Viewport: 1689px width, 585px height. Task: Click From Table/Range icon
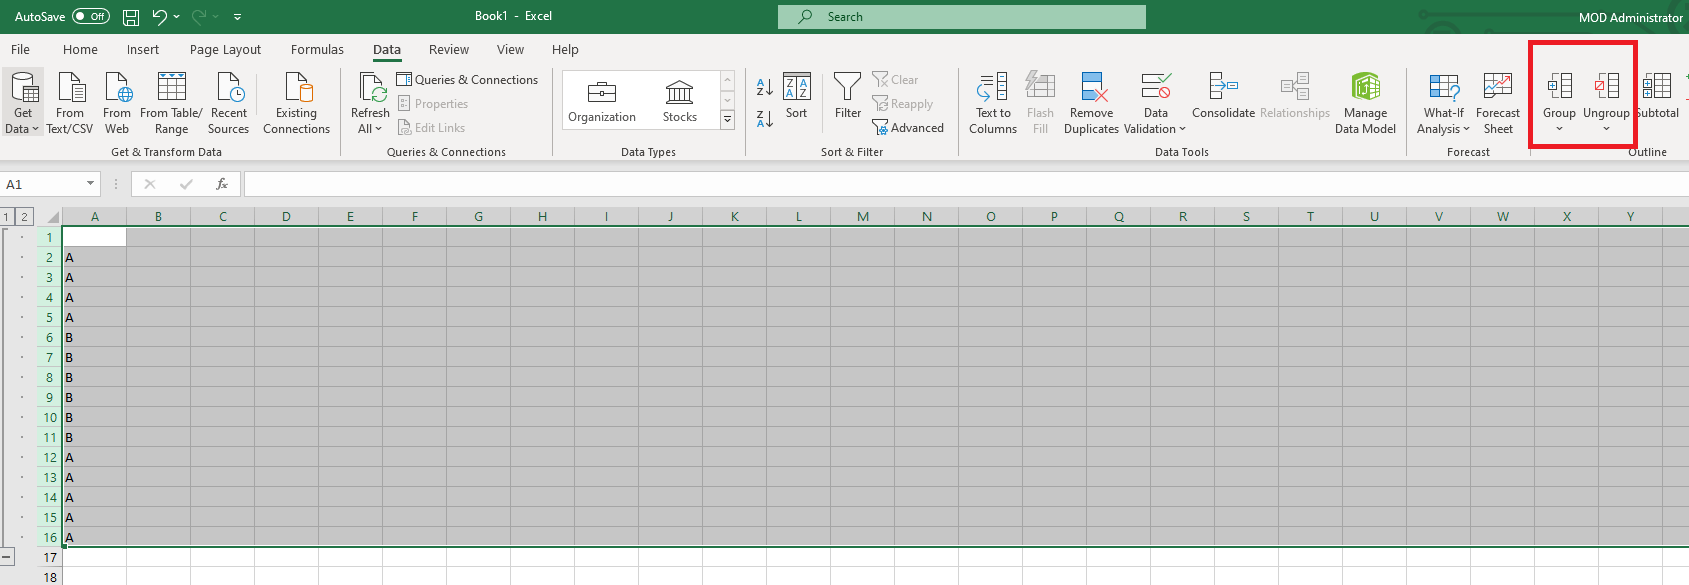[171, 102]
